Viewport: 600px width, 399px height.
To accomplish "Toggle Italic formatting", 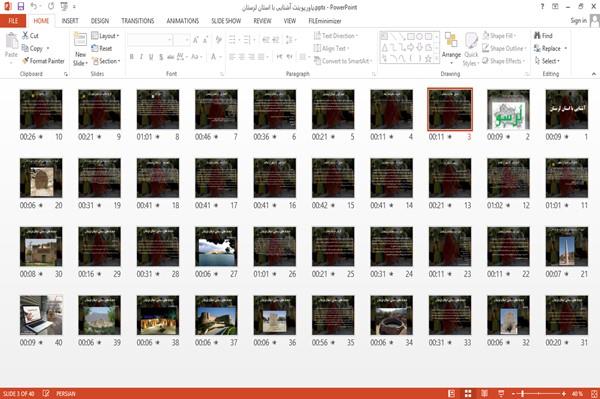I will pos(141,57).
